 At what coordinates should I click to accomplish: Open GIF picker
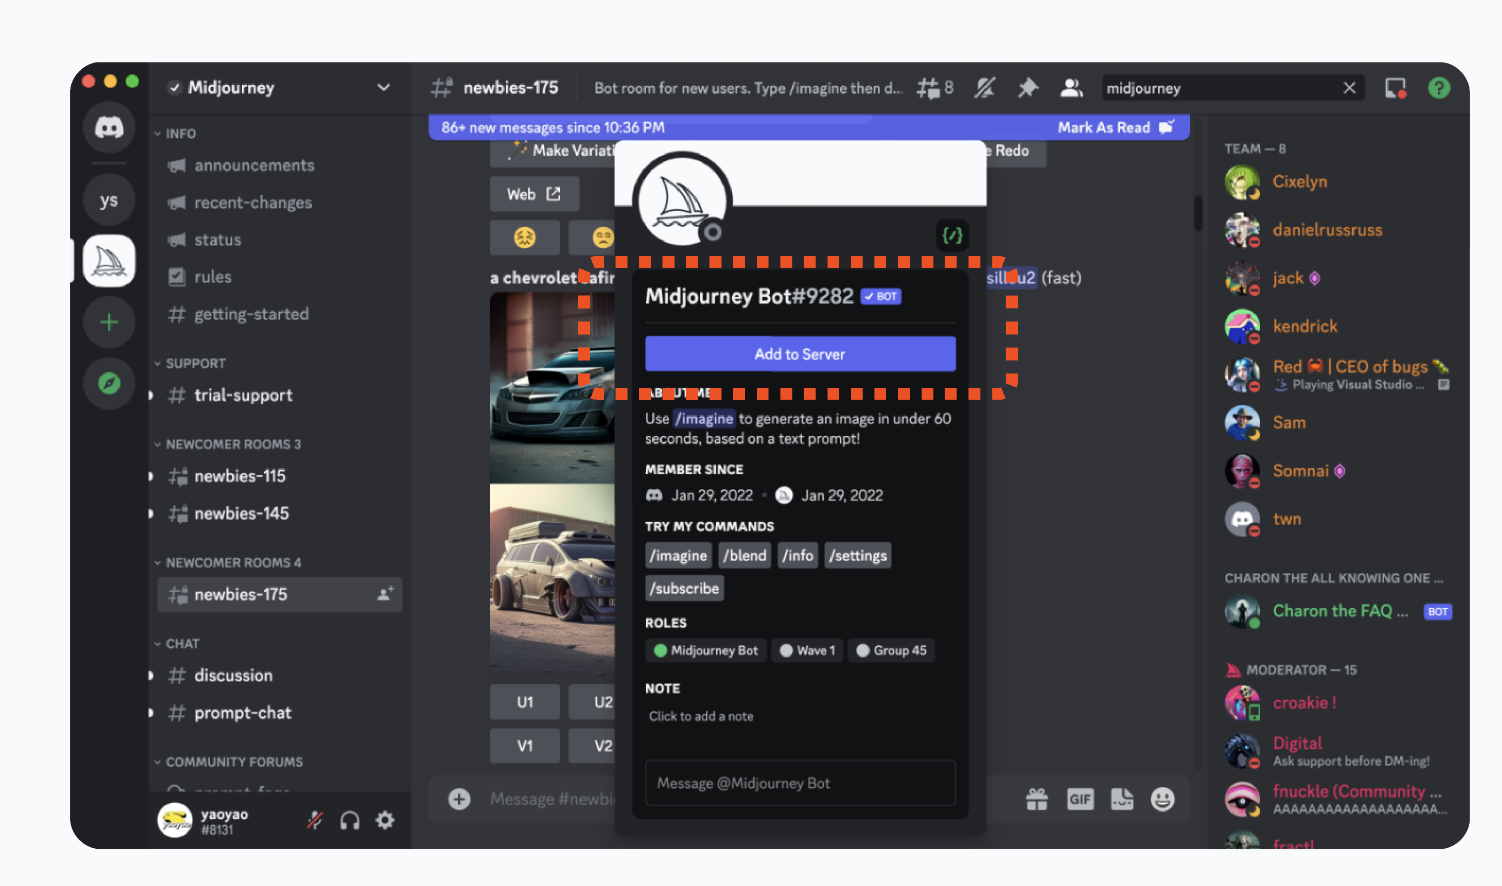coord(1080,799)
